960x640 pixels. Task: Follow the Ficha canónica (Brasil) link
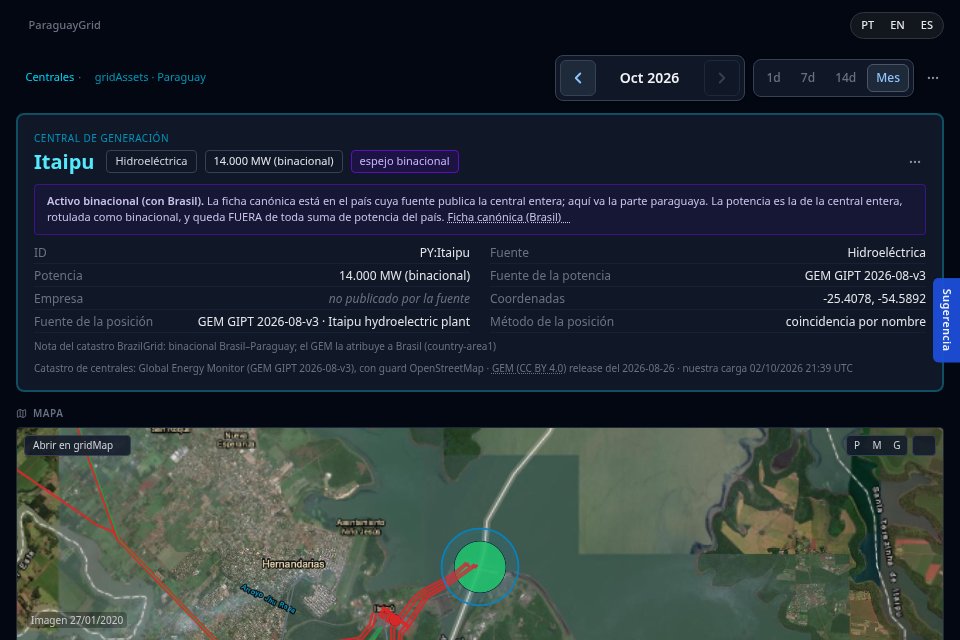[x=508, y=217]
